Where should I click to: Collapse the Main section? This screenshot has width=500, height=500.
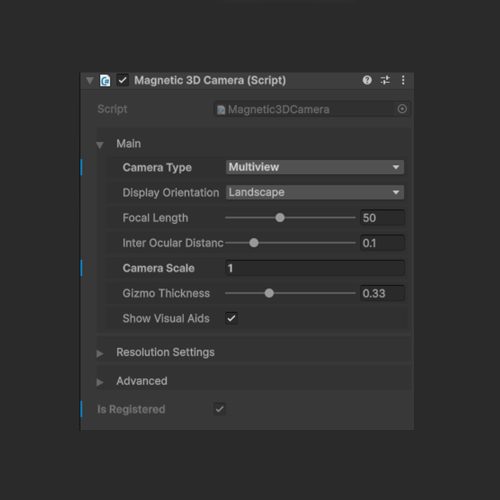[100, 145]
